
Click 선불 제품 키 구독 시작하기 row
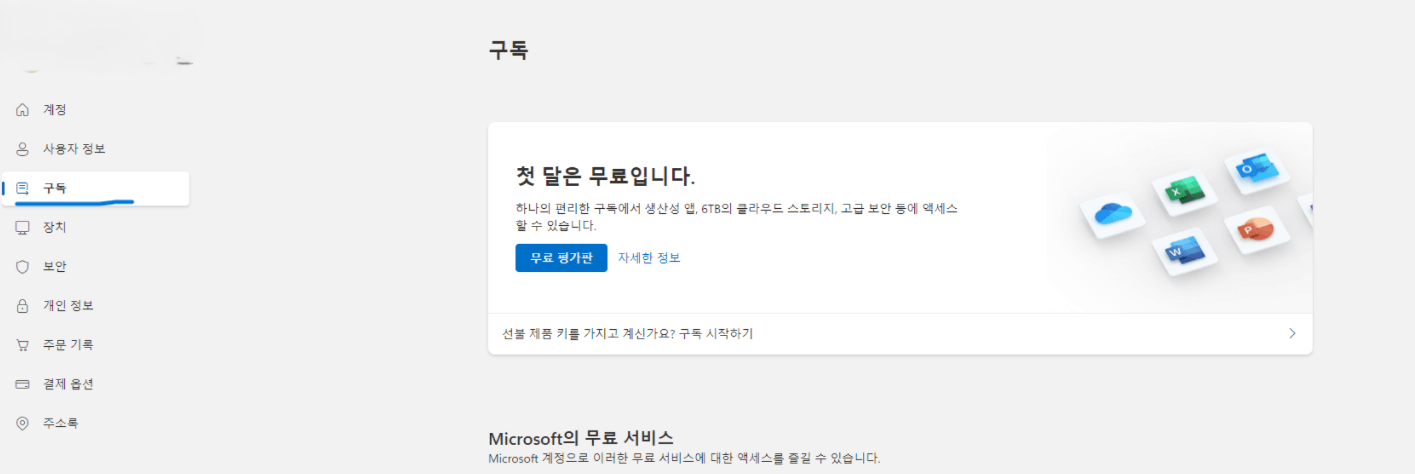tap(900, 334)
